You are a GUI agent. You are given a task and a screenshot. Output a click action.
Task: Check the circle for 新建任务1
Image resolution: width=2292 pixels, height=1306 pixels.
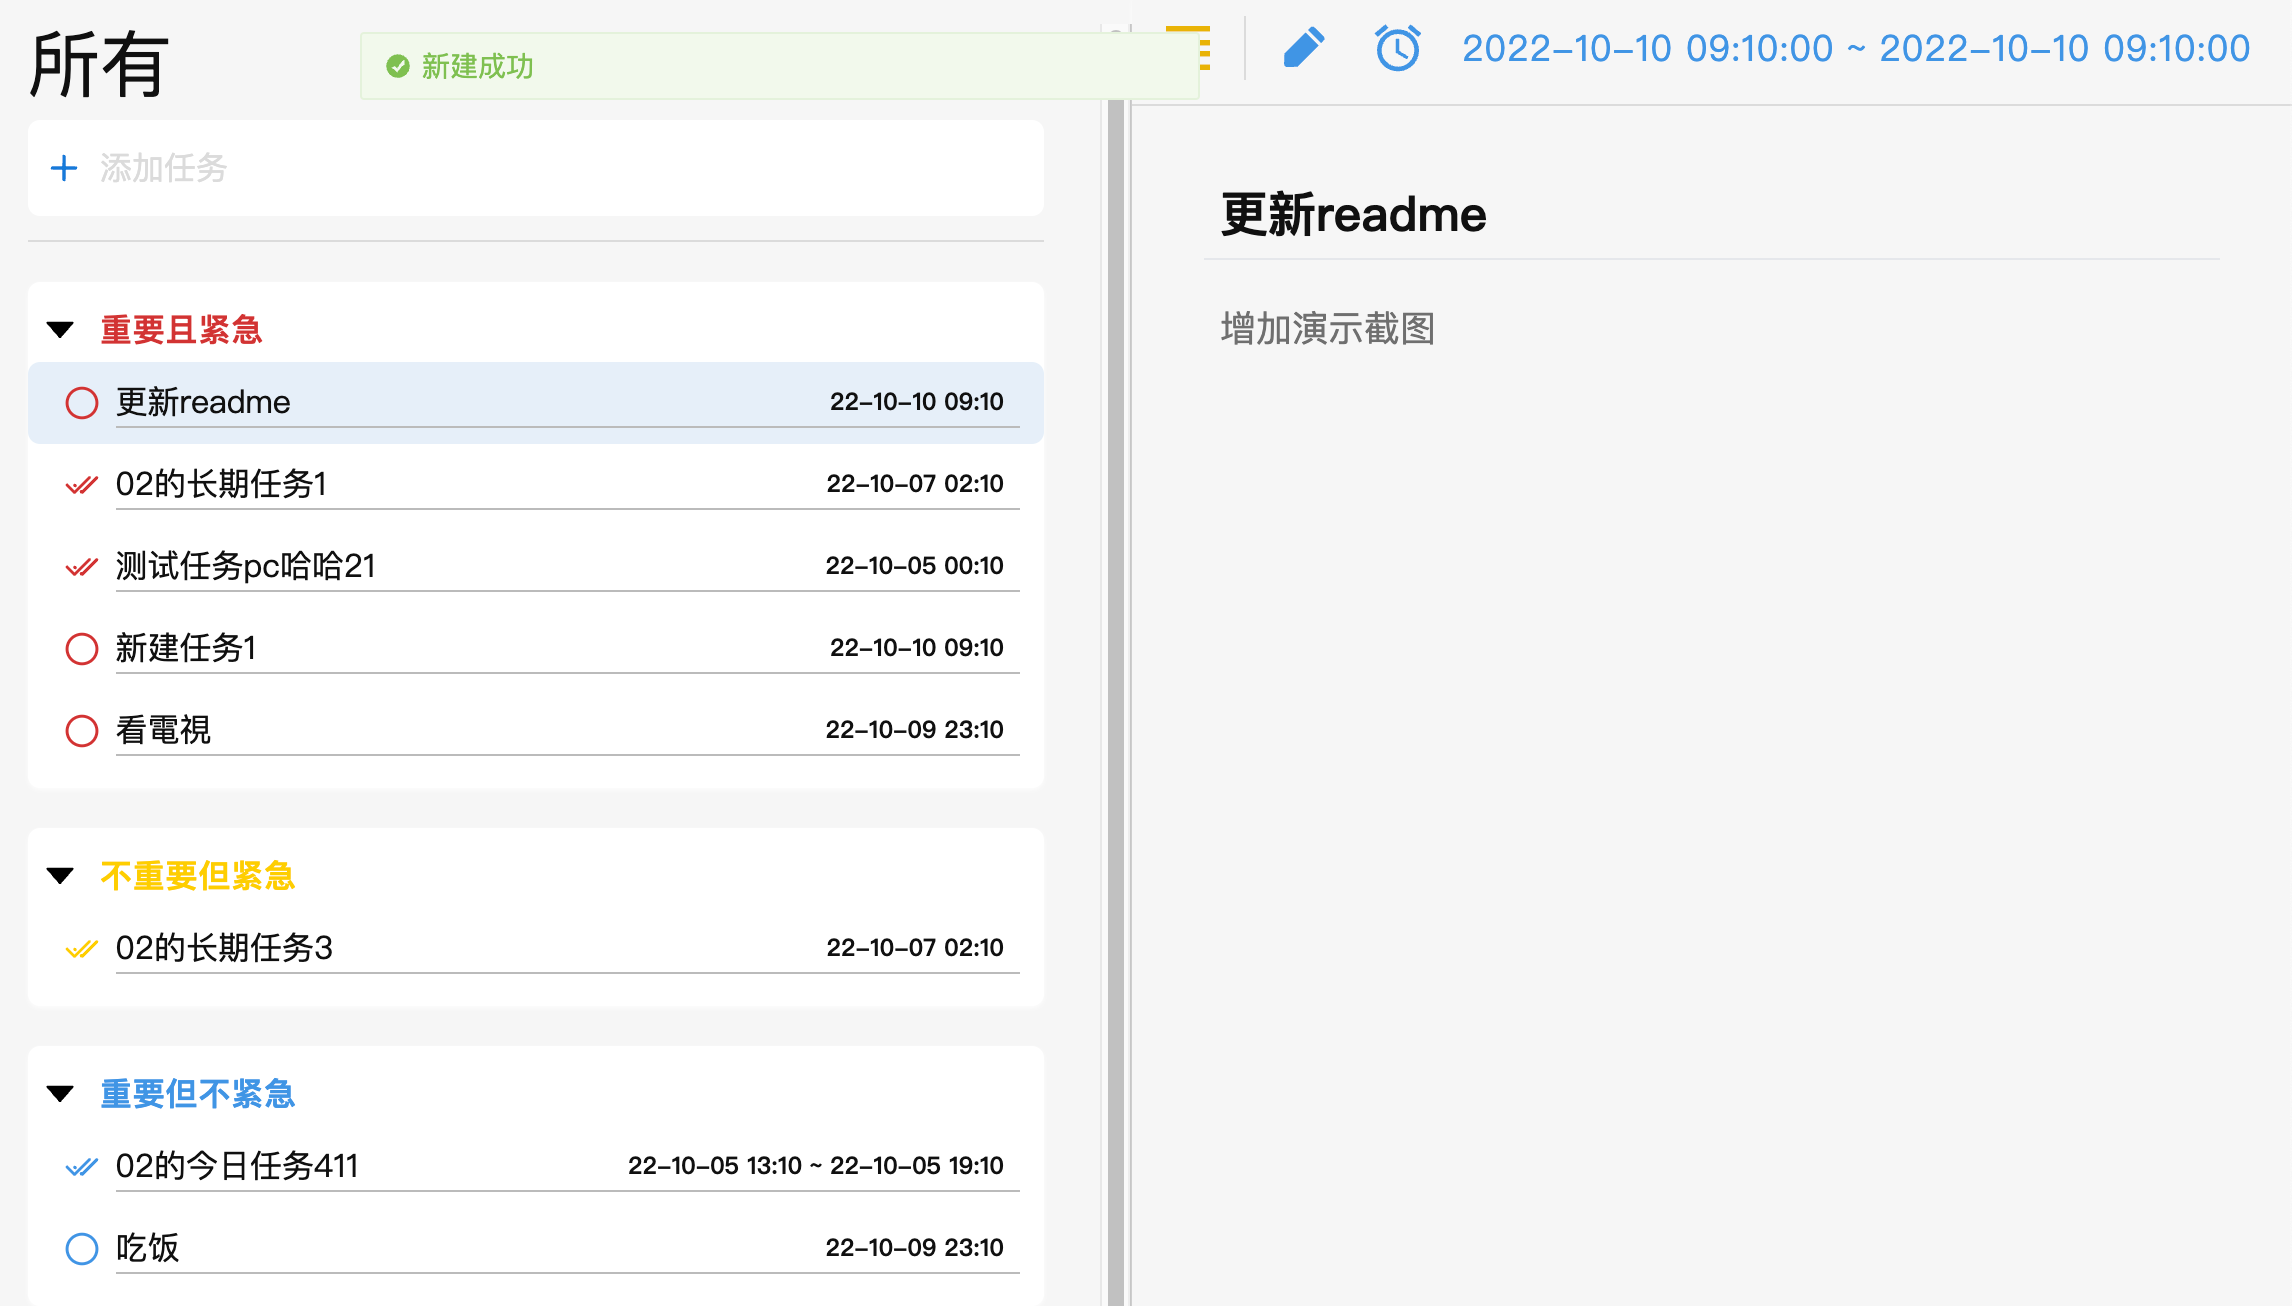click(81, 649)
